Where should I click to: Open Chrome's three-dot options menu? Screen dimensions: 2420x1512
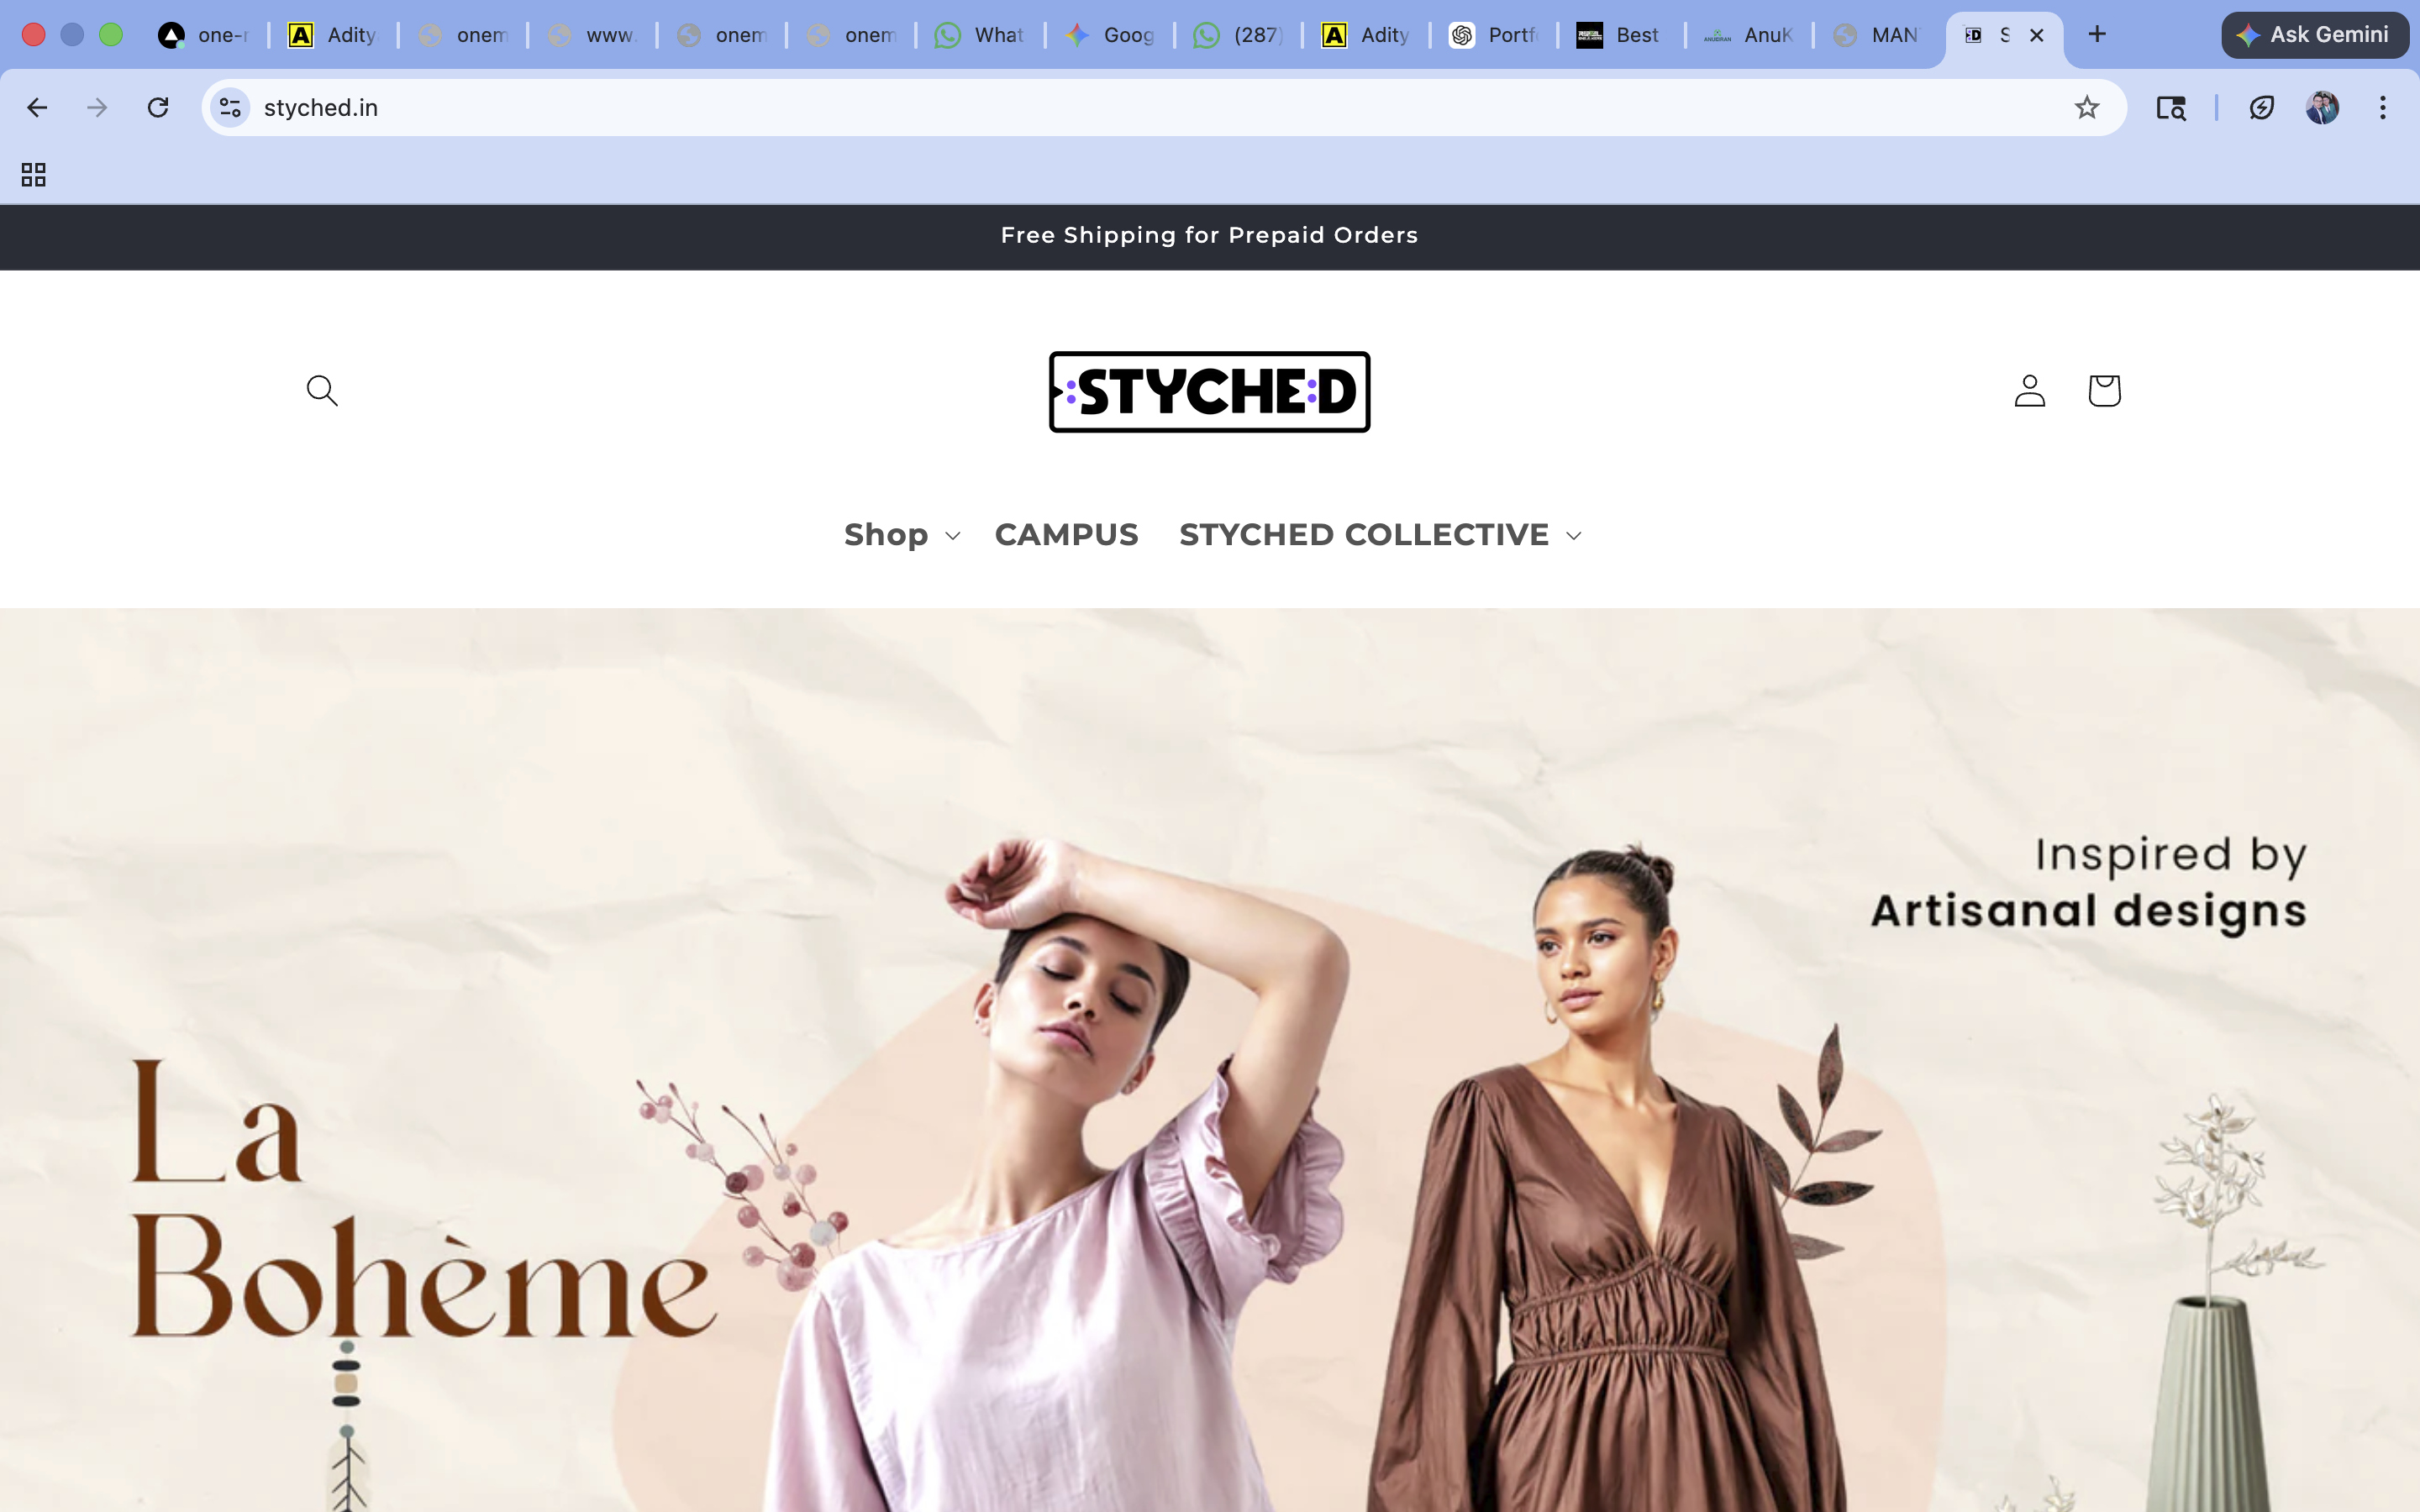tap(2385, 107)
